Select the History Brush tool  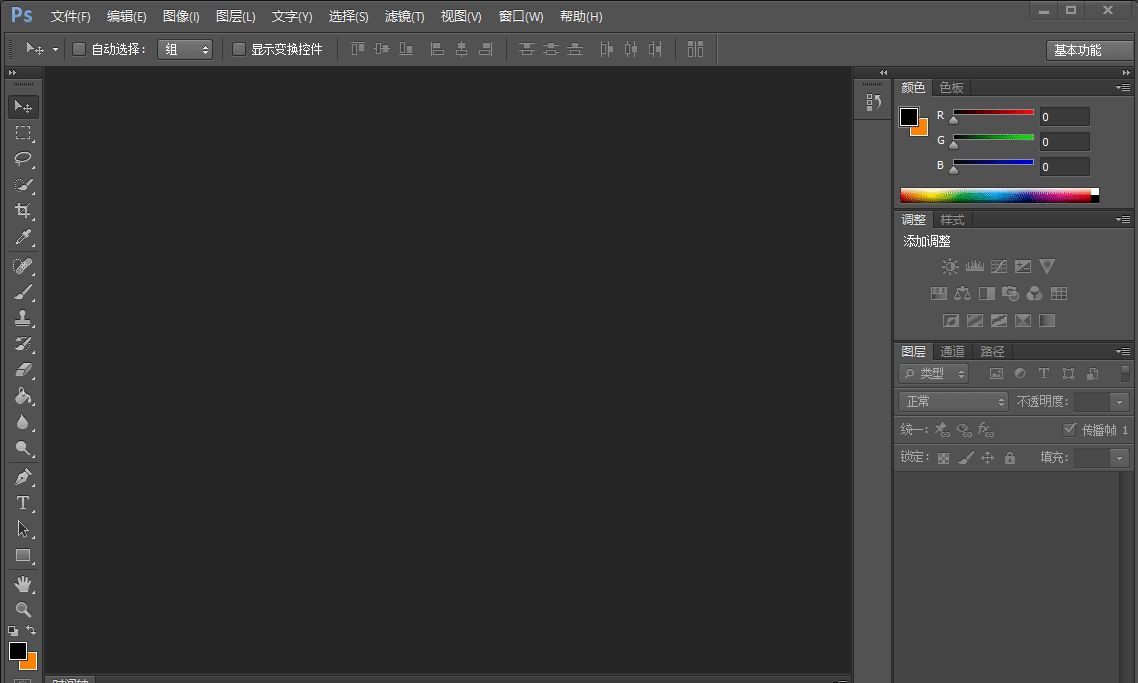click(23, 344)
